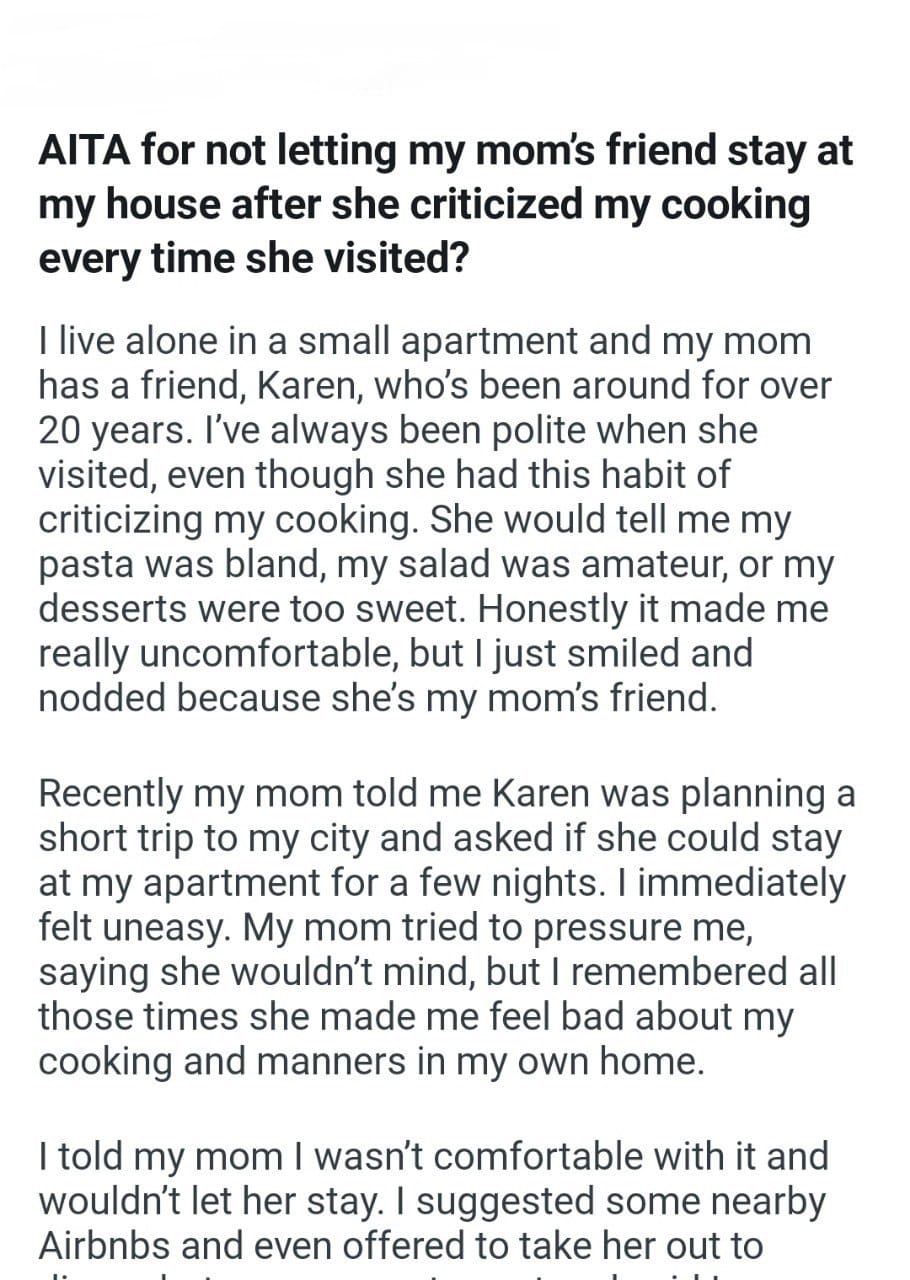Click "cooking and manners in my own home"
Screen dimensions: 910x1280
(x=370, y=1060)
